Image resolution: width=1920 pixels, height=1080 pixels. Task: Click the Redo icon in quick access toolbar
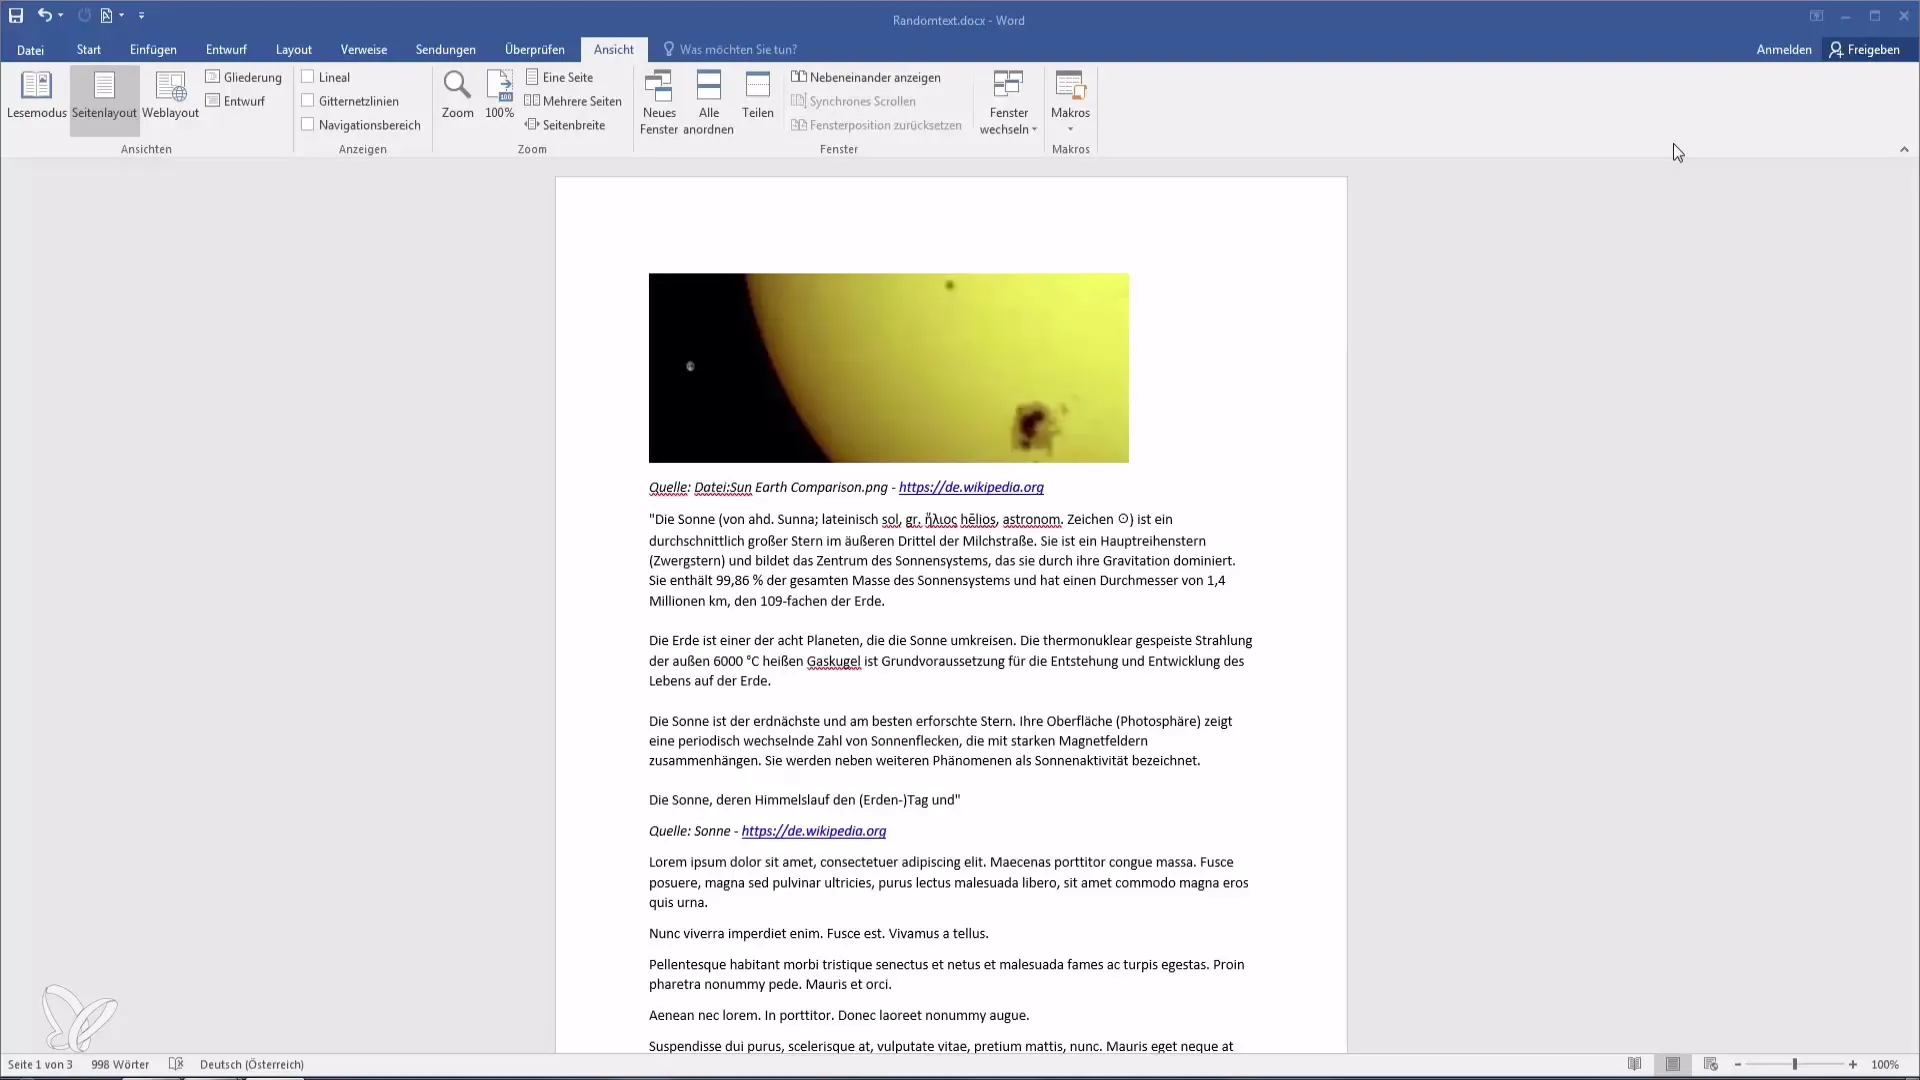(x=84, y=15)
